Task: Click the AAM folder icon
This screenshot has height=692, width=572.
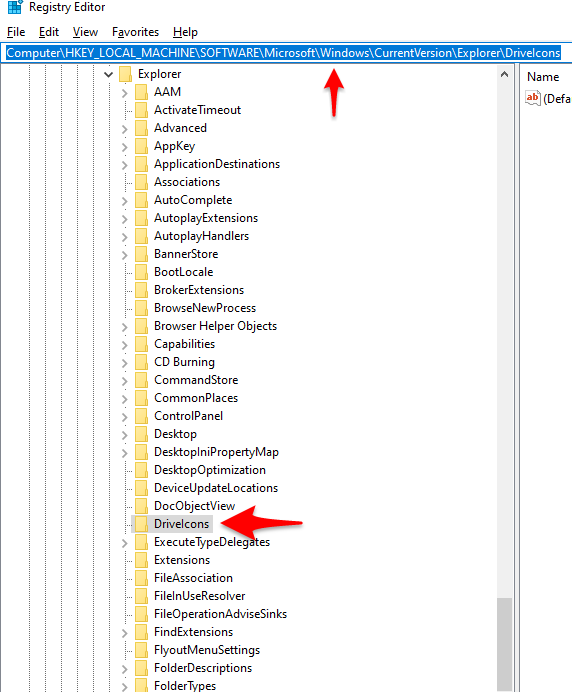Action: [x=141, y=92]
